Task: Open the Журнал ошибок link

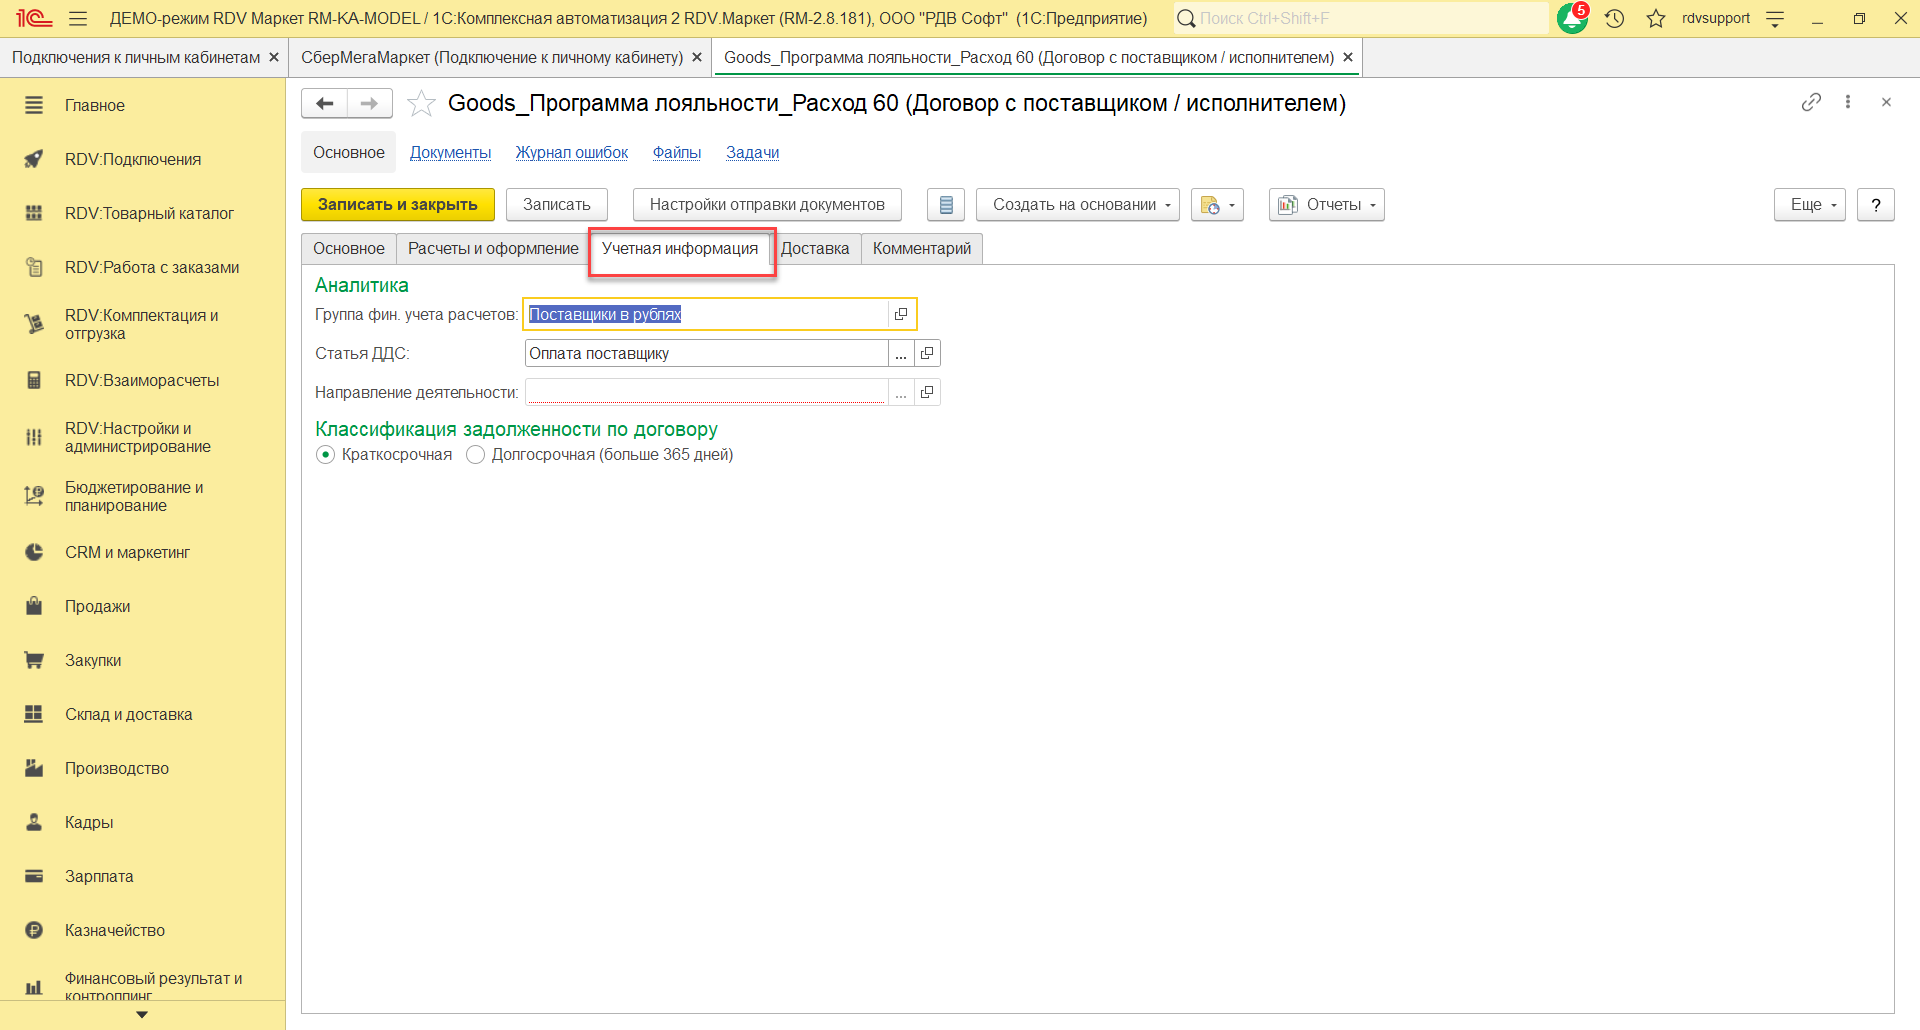Action: pos(571,153)
